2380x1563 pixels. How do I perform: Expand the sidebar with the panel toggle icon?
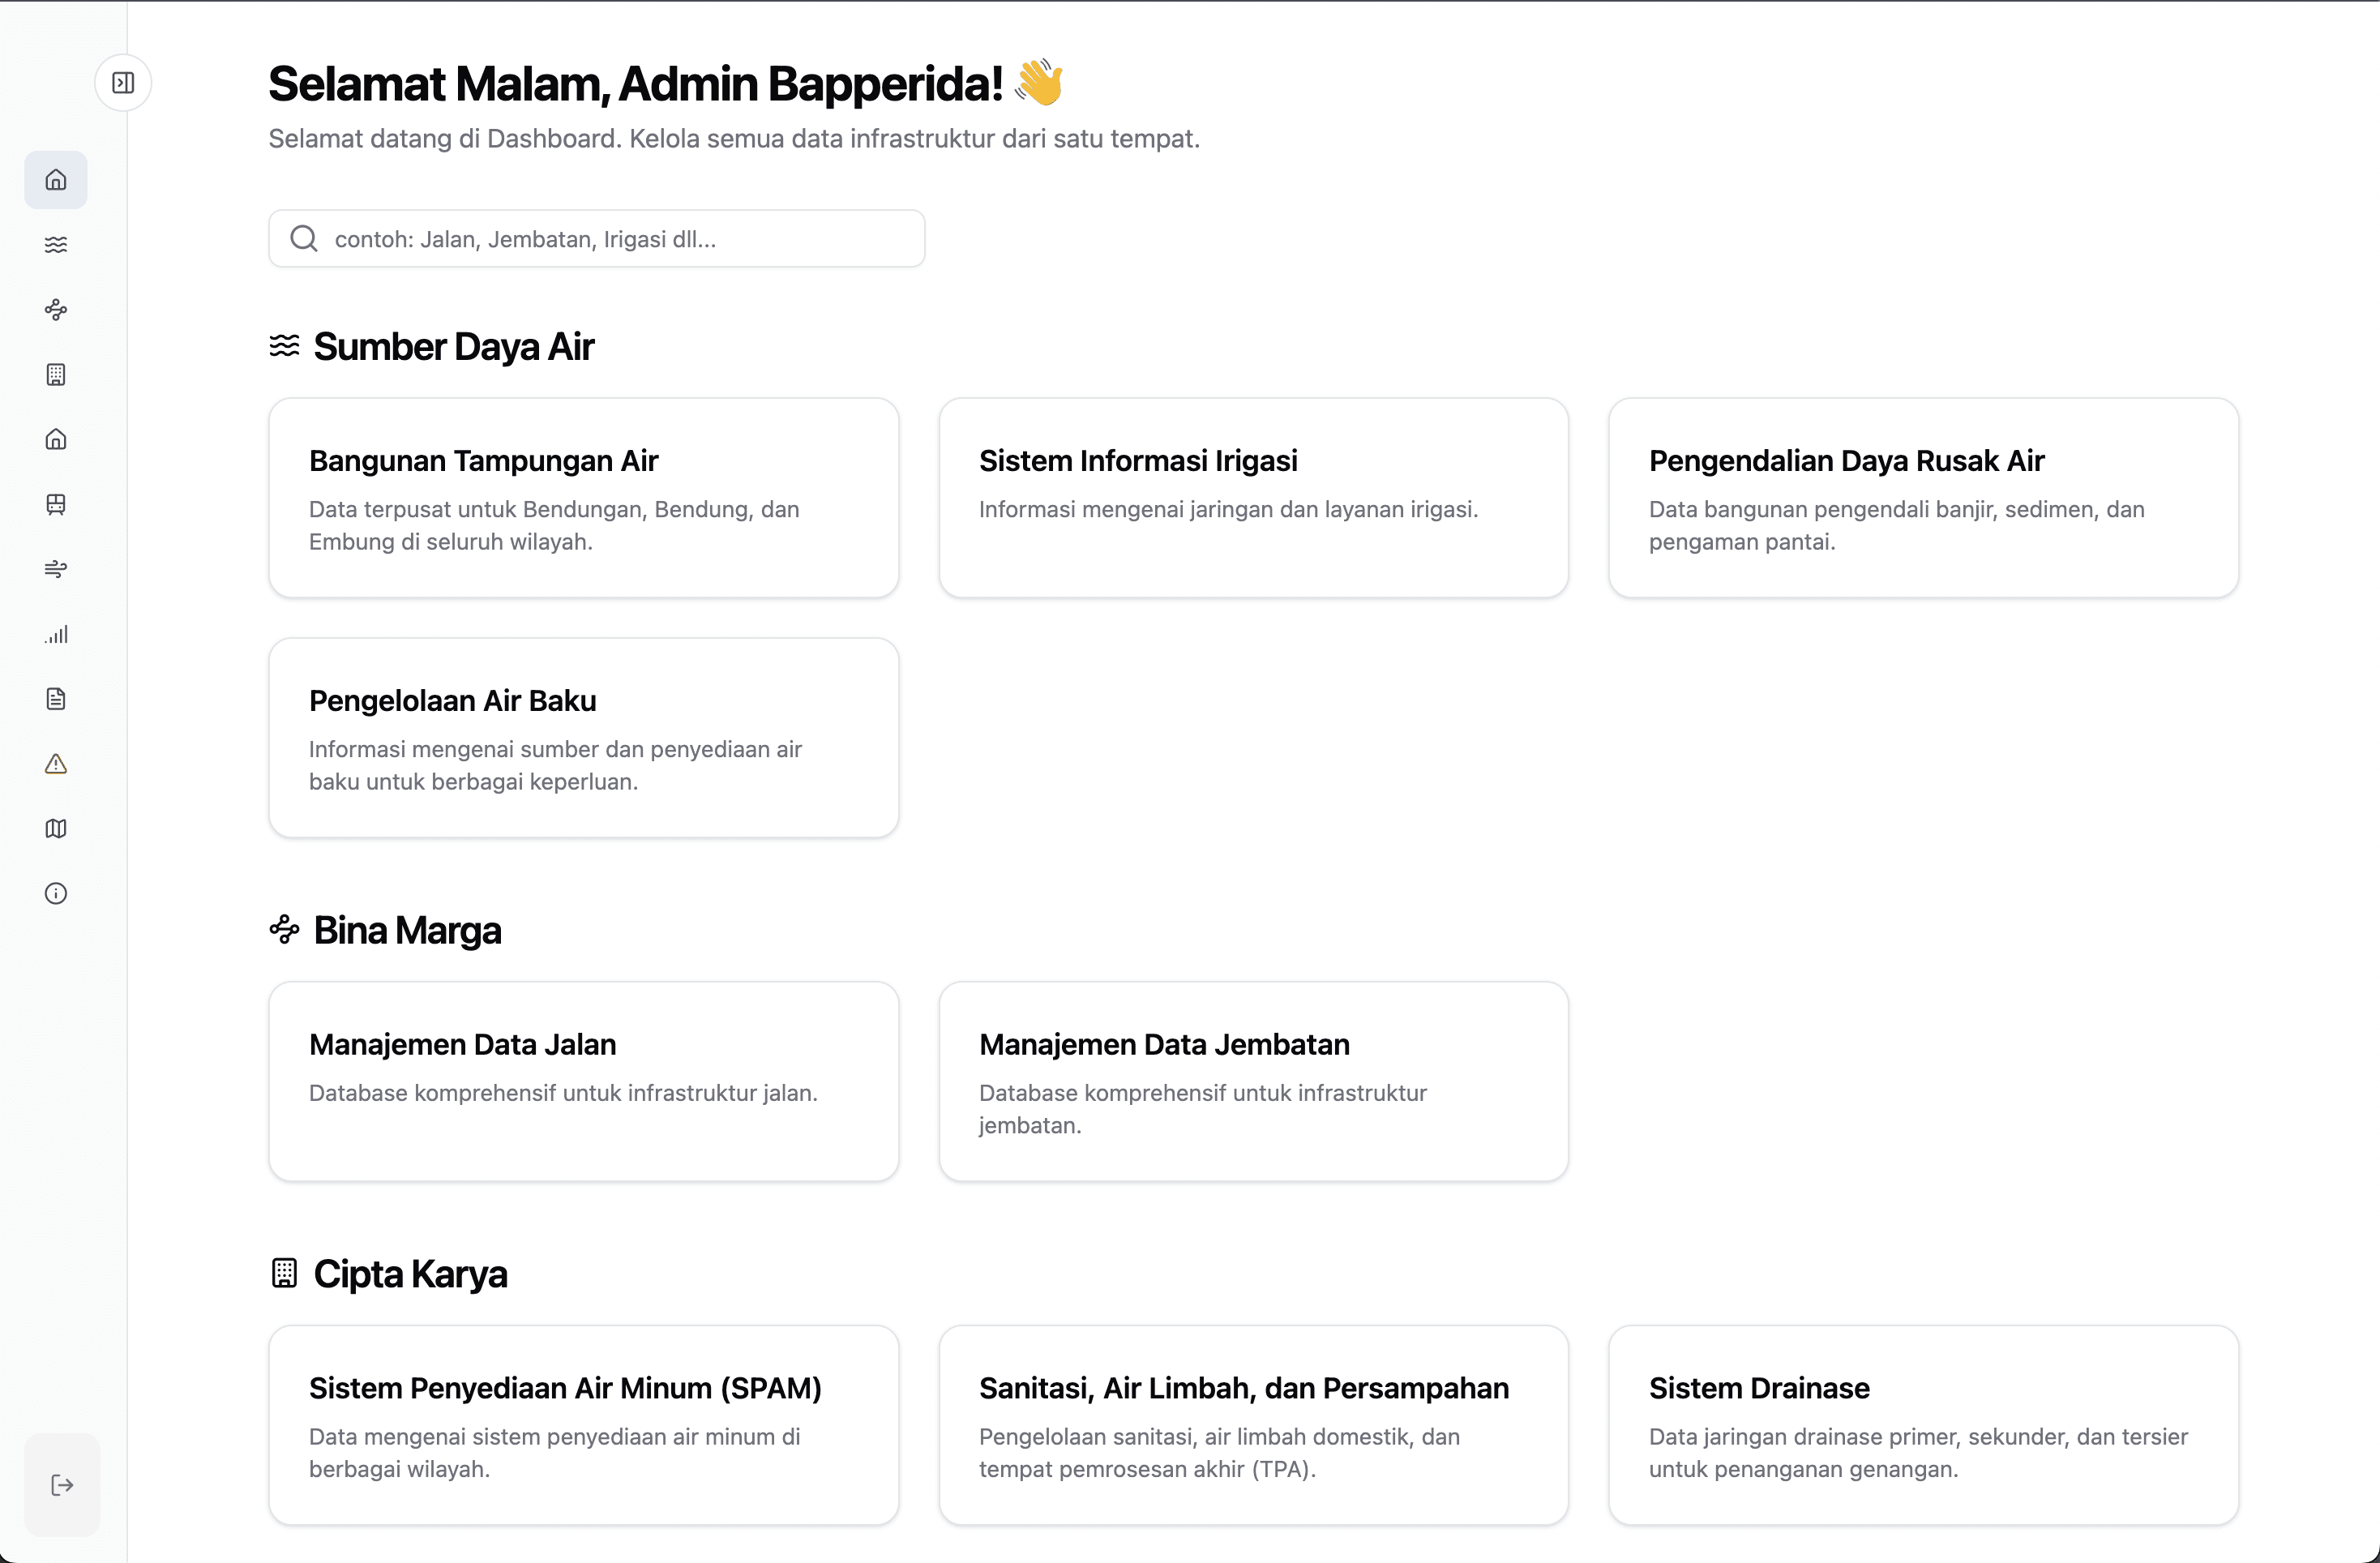pos(123,83)
